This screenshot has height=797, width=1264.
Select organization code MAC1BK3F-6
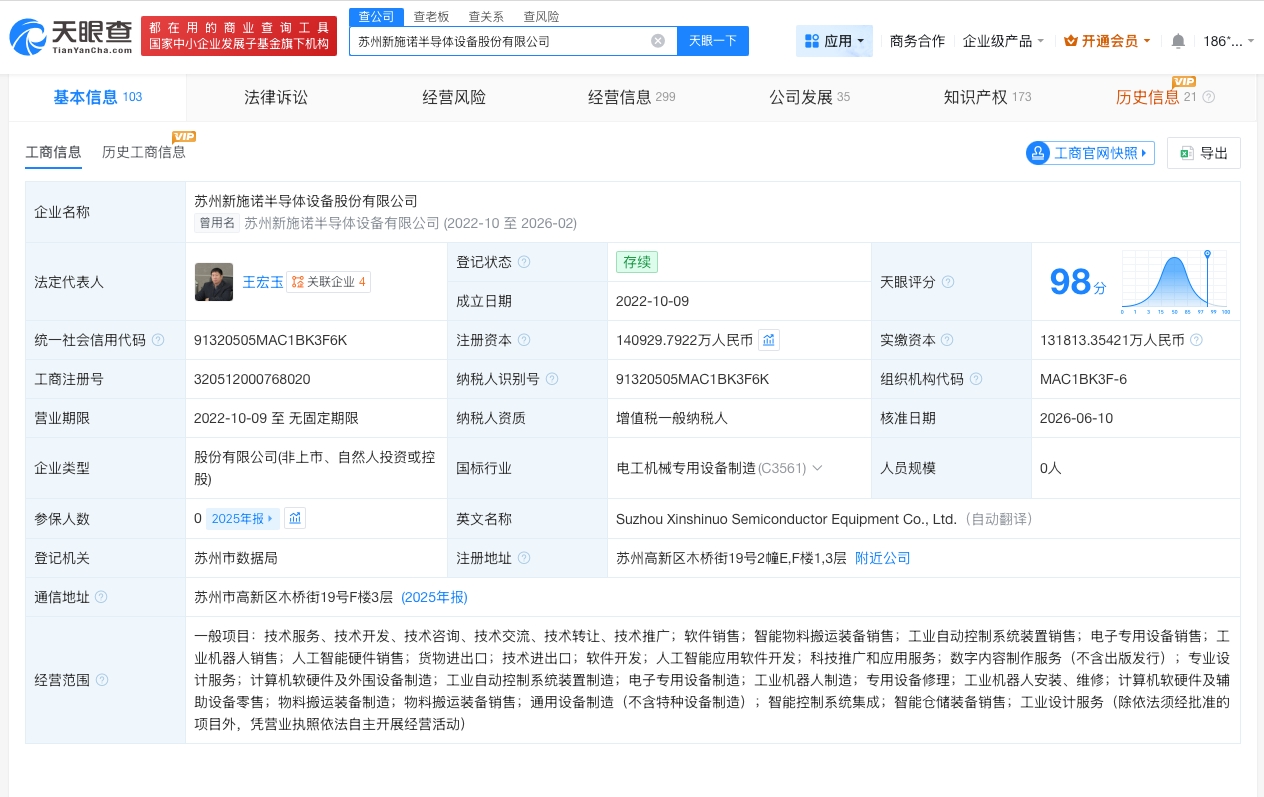click(x=1083, y=379)
